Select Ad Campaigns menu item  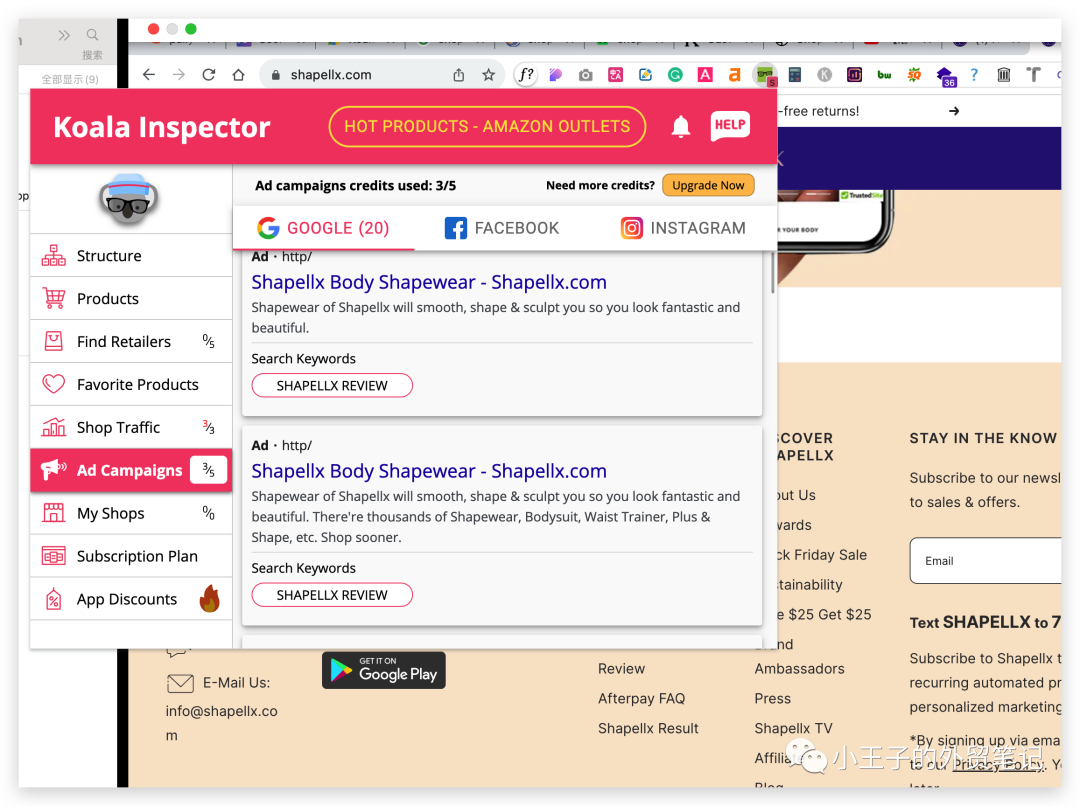[131, 470]
